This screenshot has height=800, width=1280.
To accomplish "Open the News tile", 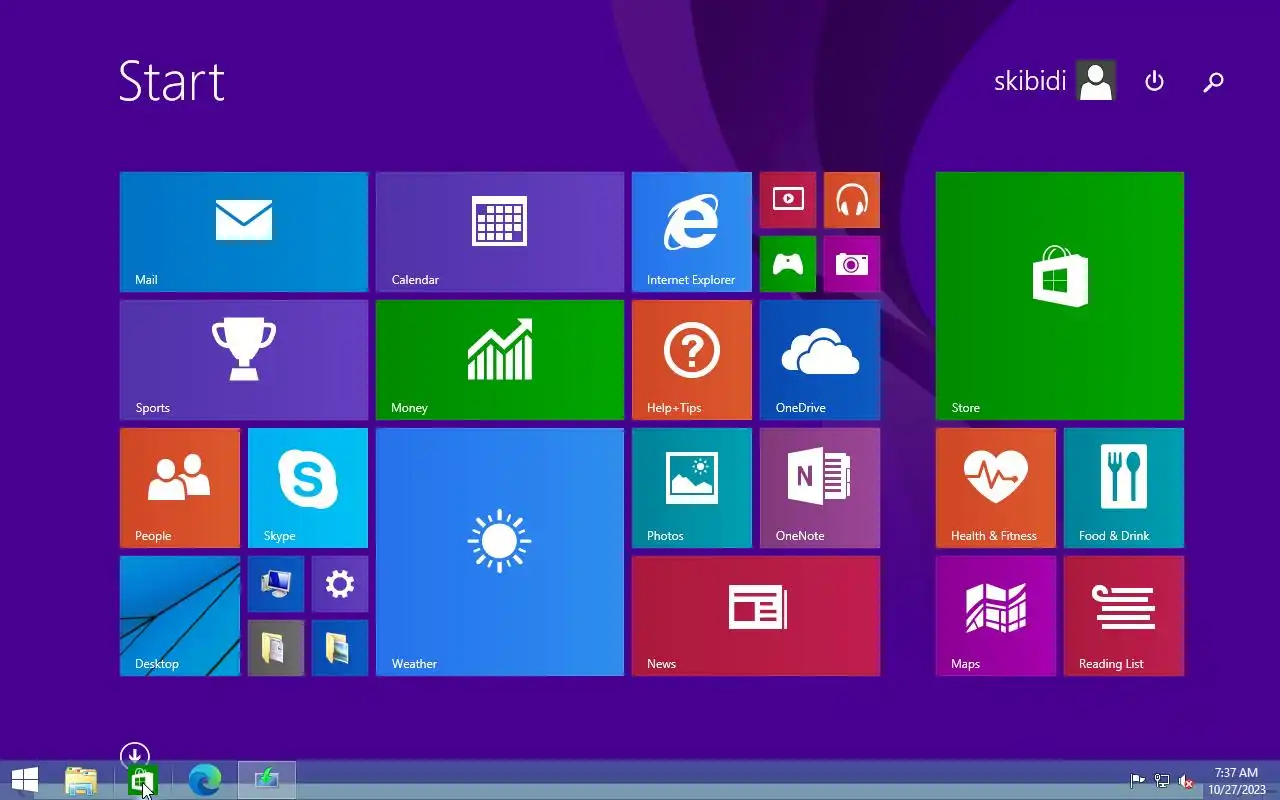I will click(x=756, y=616).
